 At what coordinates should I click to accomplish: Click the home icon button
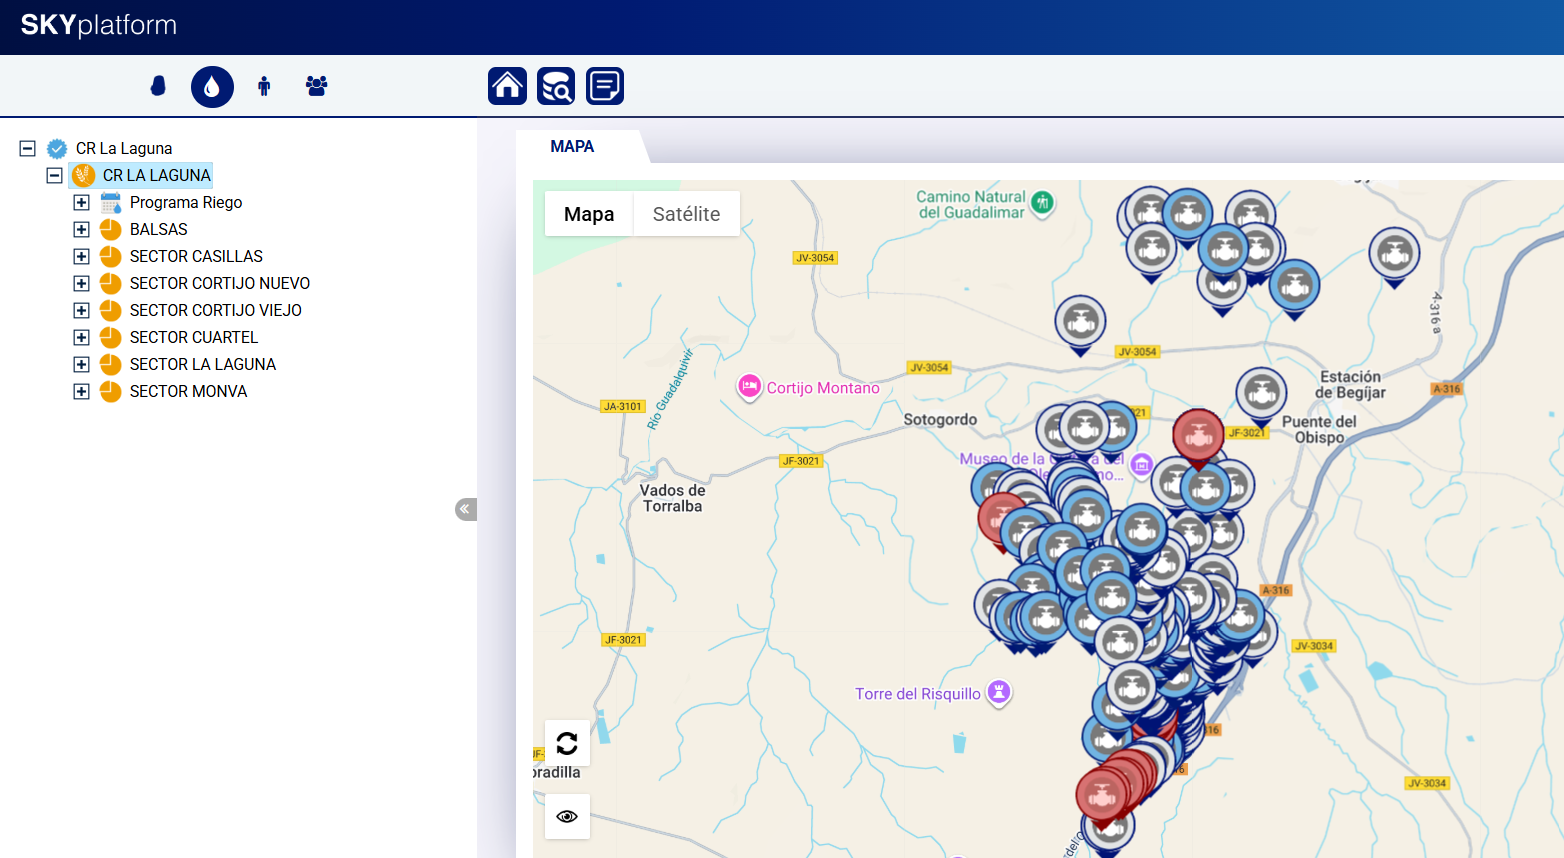click(x=507, y=86)
